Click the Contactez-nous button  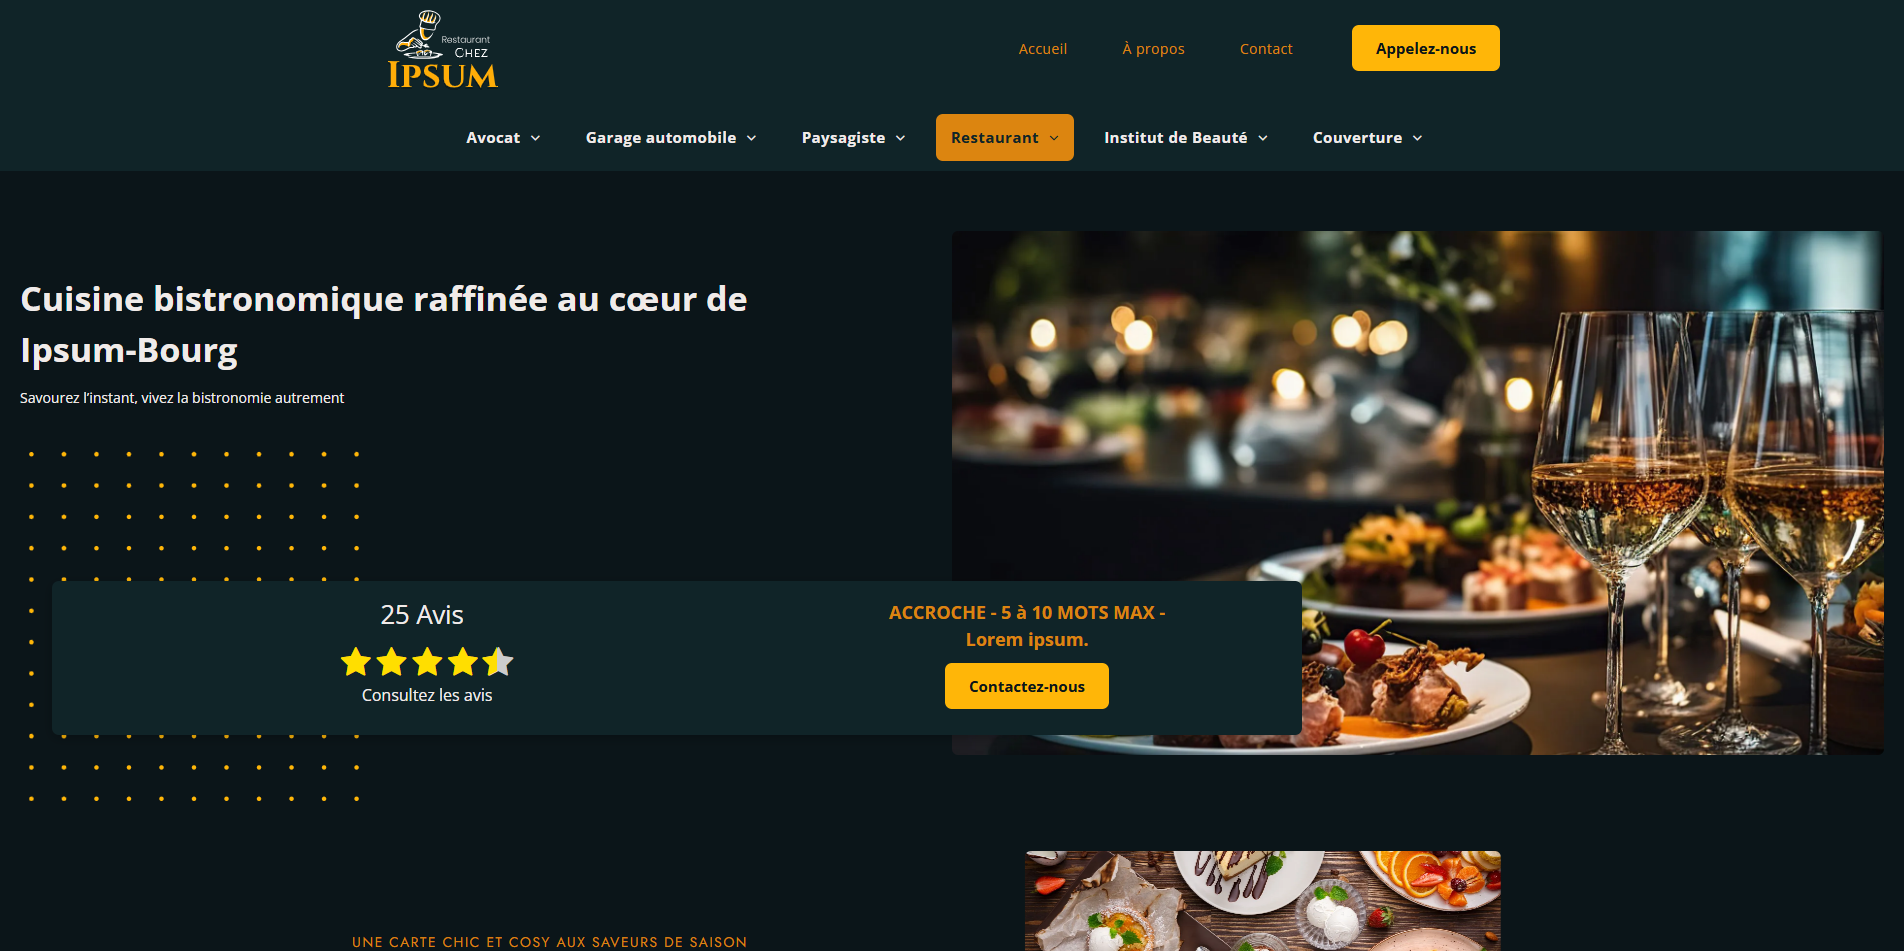1026,686
